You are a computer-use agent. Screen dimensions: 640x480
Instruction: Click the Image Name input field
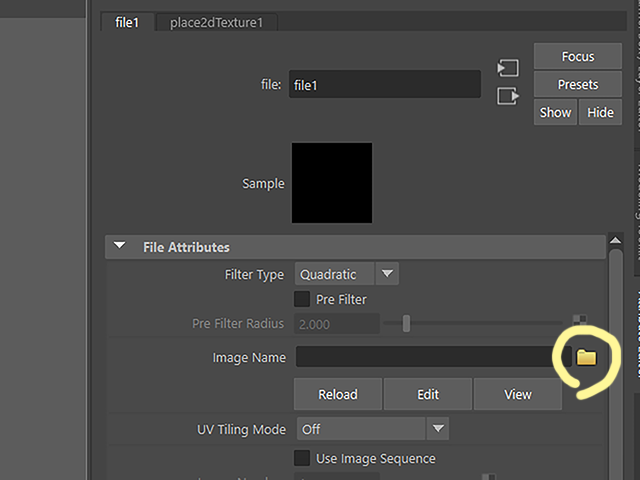[433, 357]
